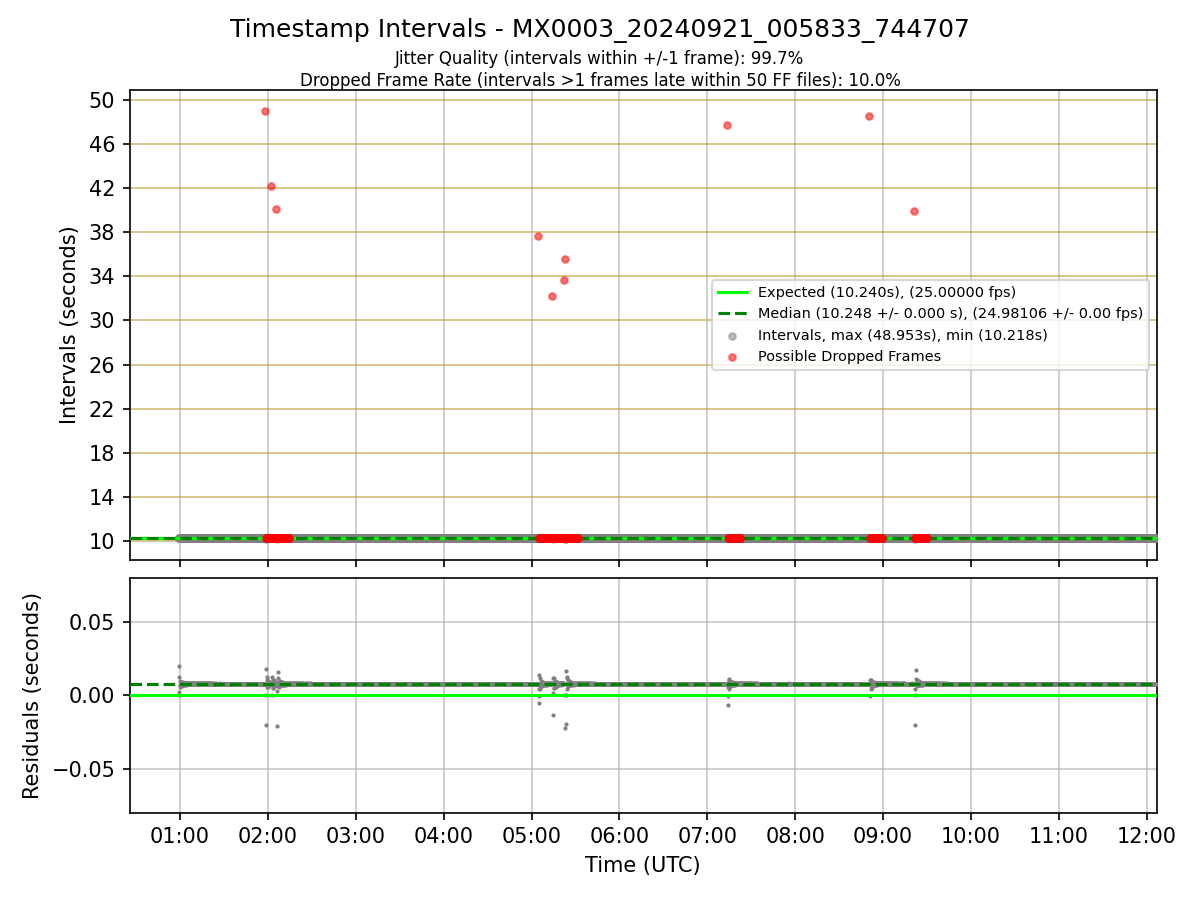Click the 'Jitter Quality' subtitle line
1200x900 pixels.
click(x=599, y=59)
